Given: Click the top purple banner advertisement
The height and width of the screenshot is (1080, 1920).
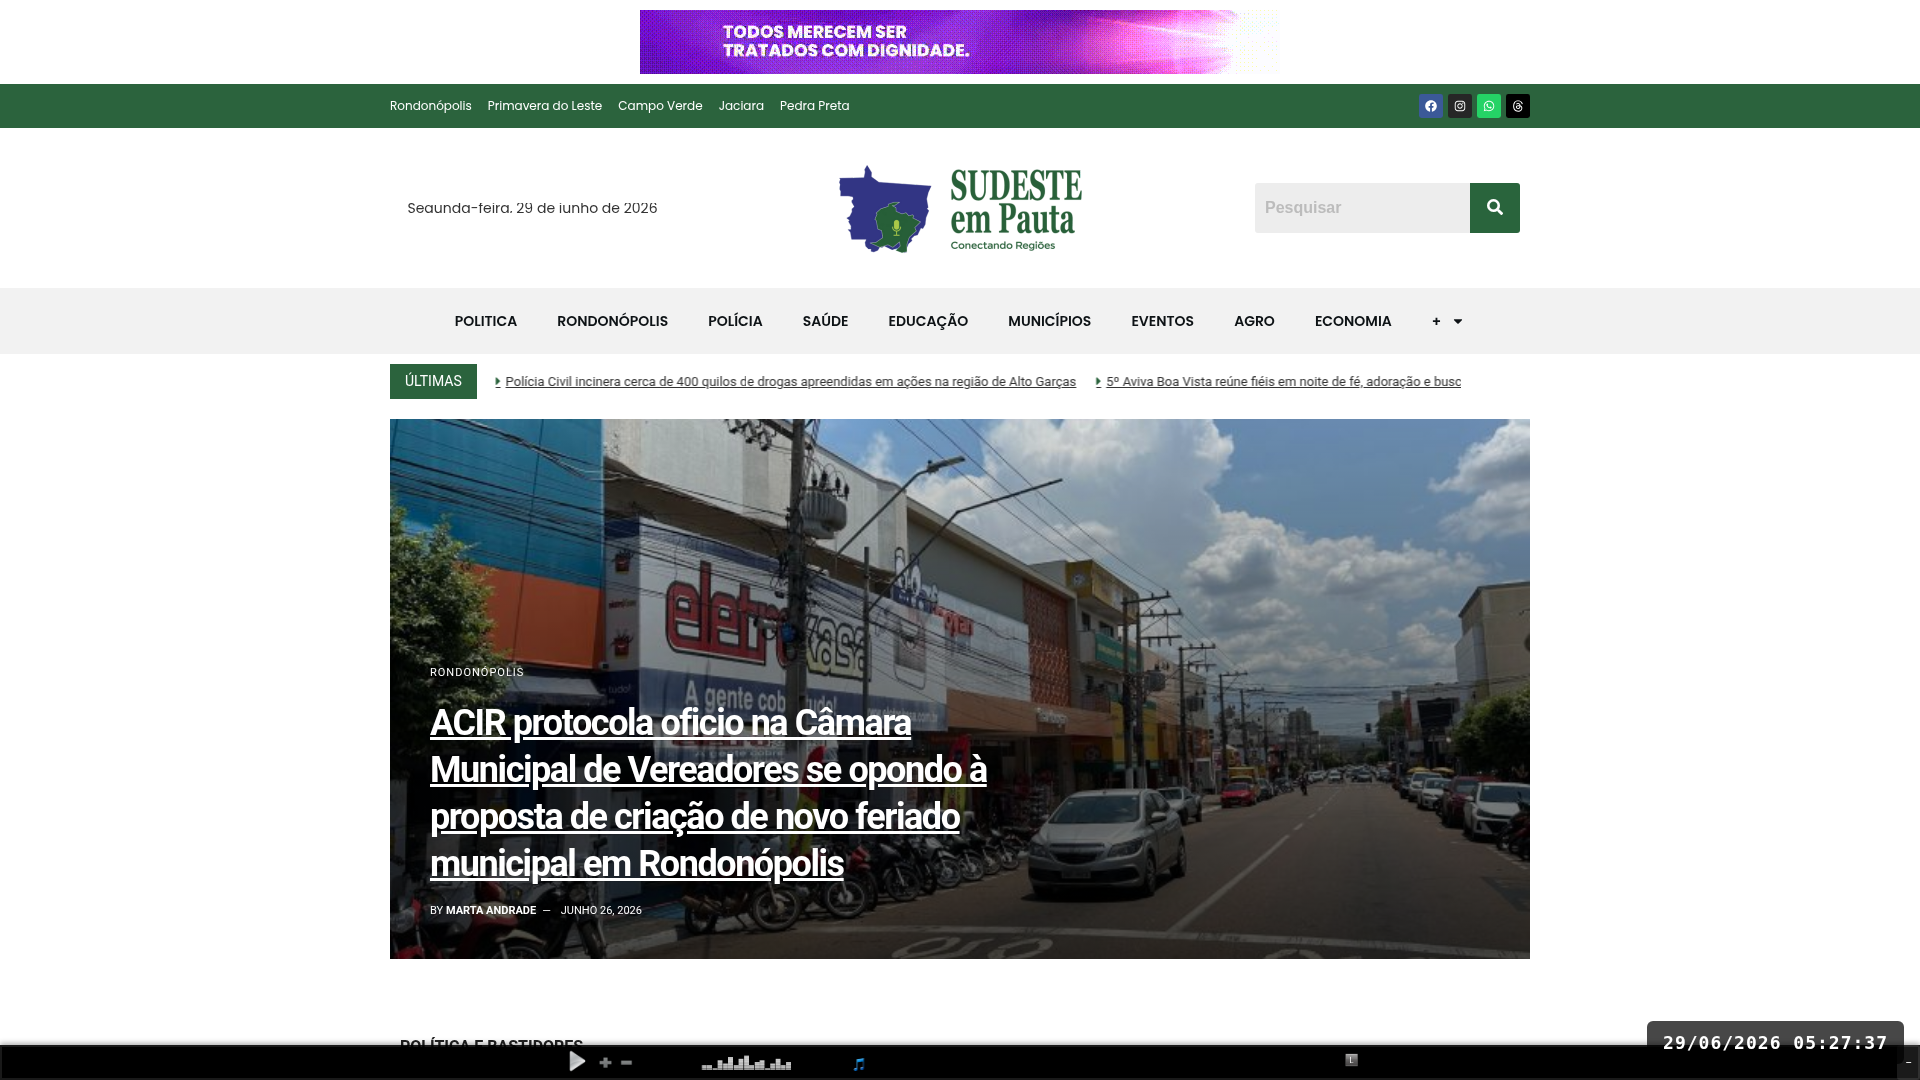Looking at the screenshot, I should click(x=960, y=42).
